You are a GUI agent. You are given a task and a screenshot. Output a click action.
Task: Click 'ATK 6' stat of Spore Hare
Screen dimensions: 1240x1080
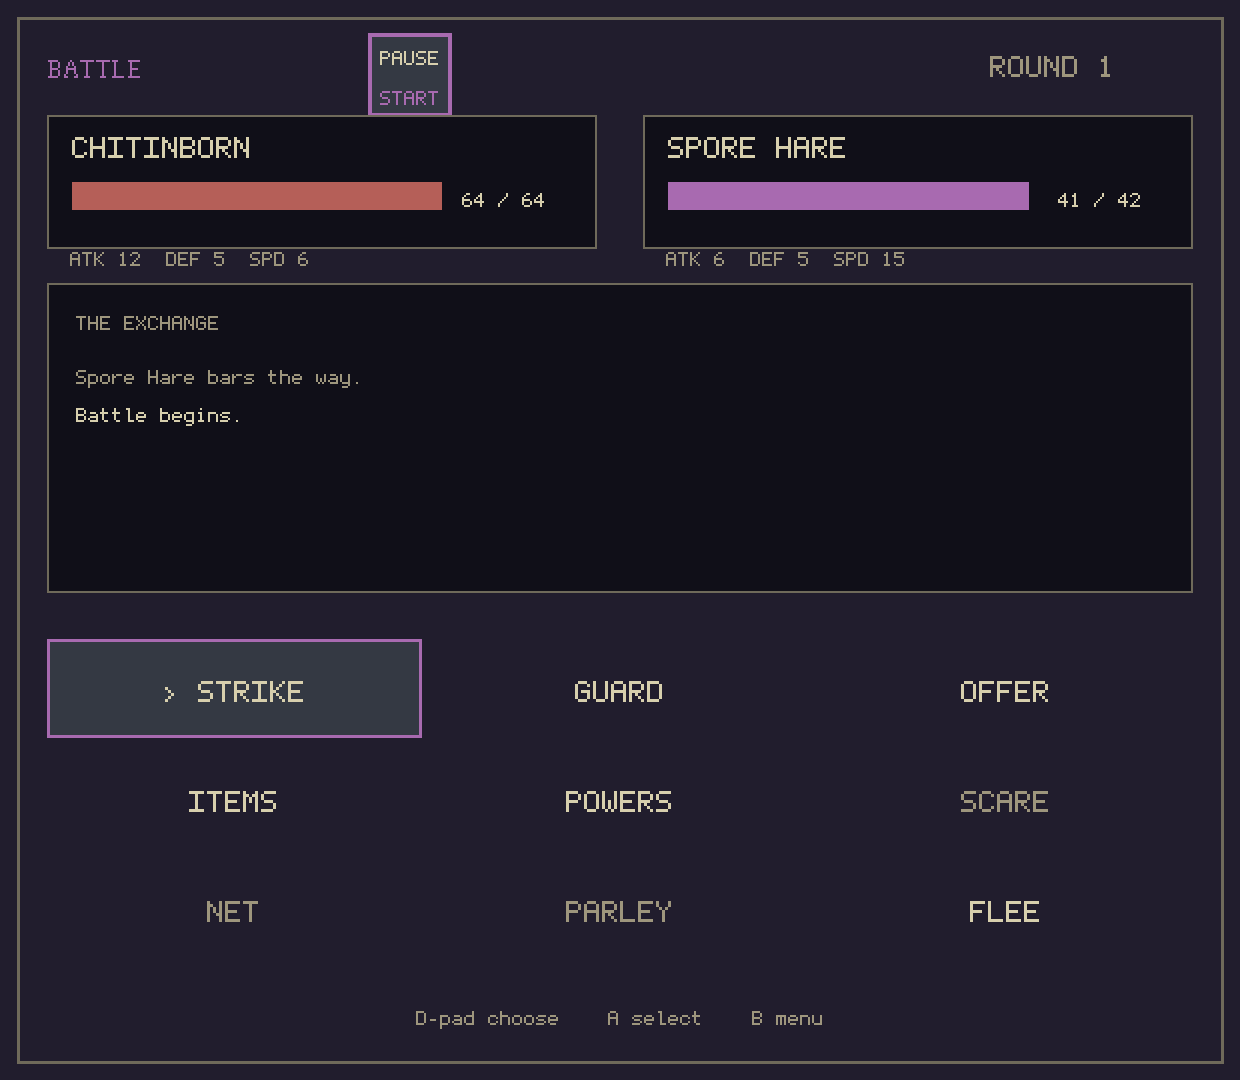point(695,259)
